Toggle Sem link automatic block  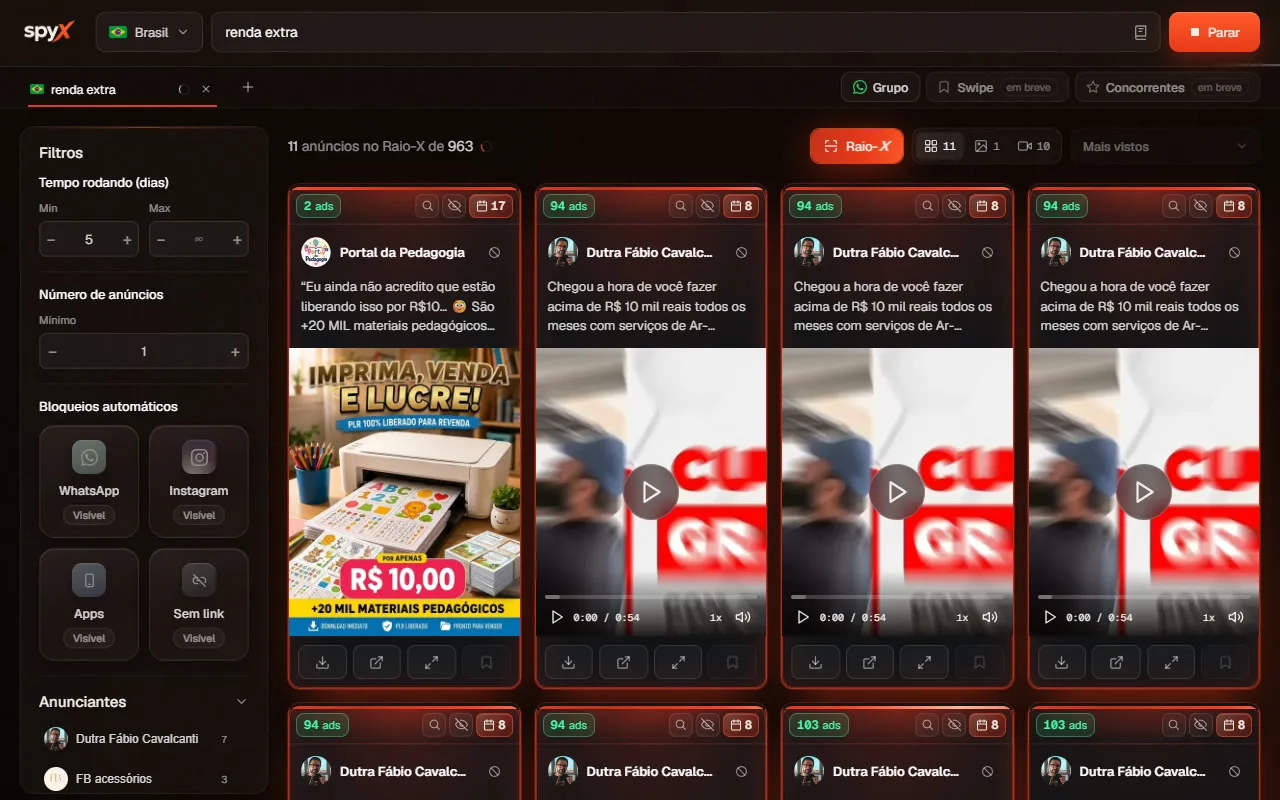199,605
